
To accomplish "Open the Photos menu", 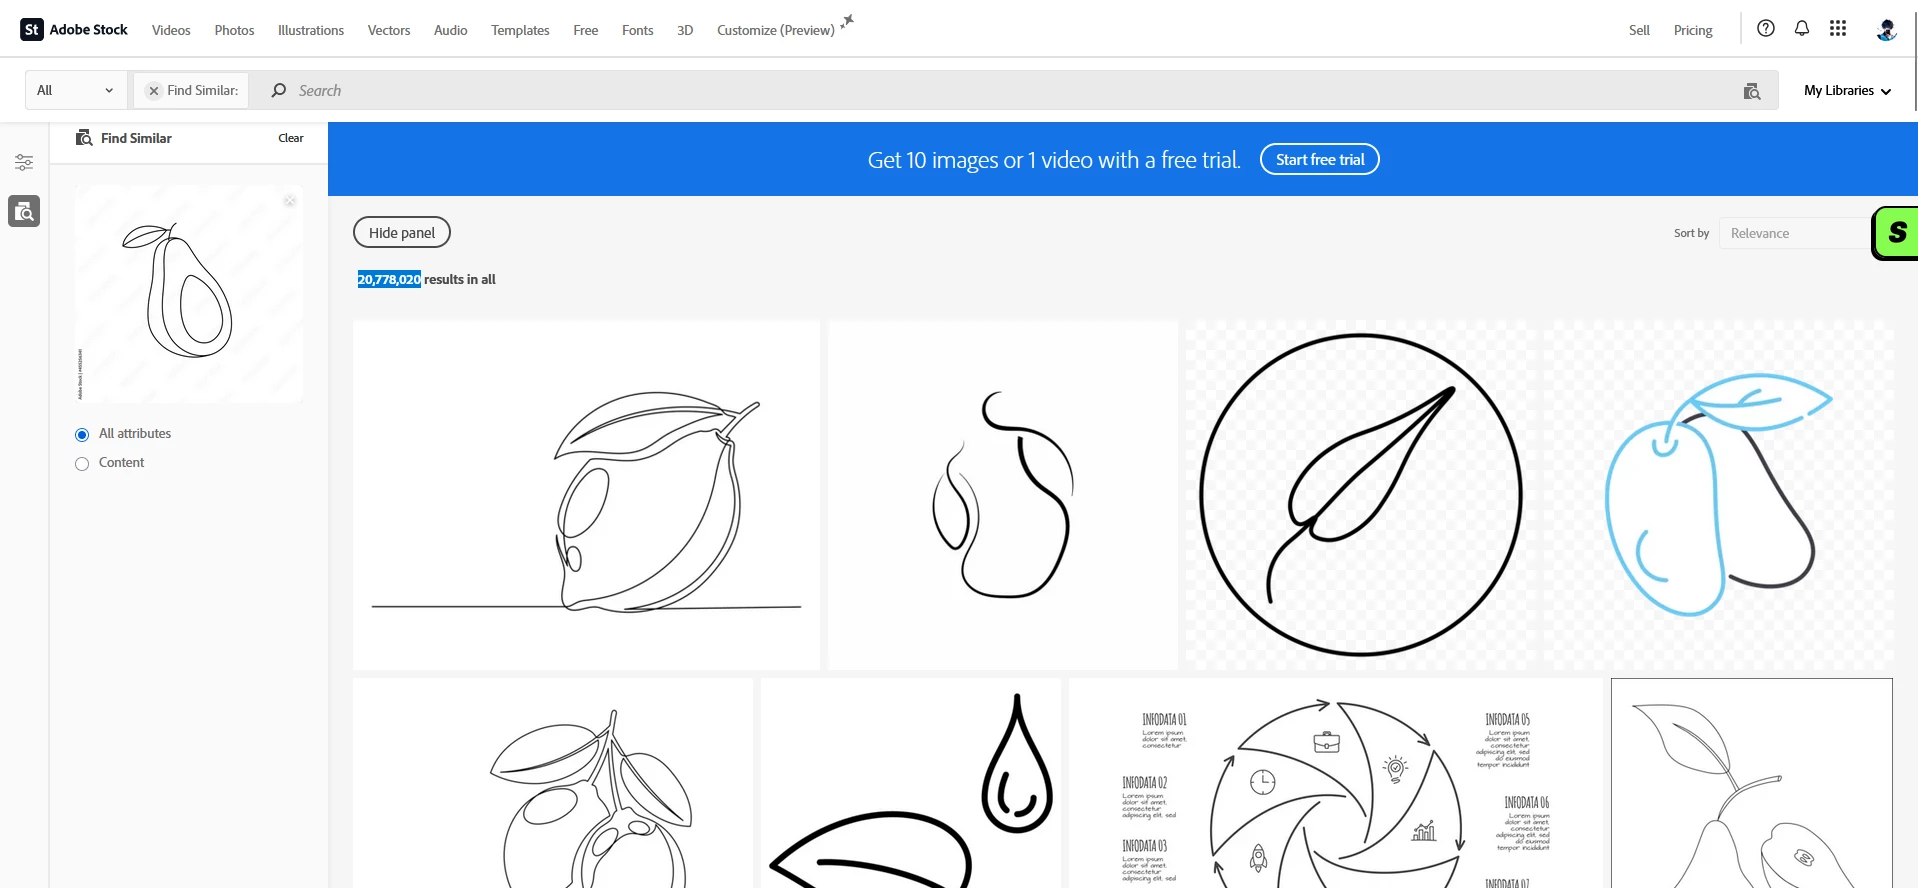I will [x=234, y=30].
